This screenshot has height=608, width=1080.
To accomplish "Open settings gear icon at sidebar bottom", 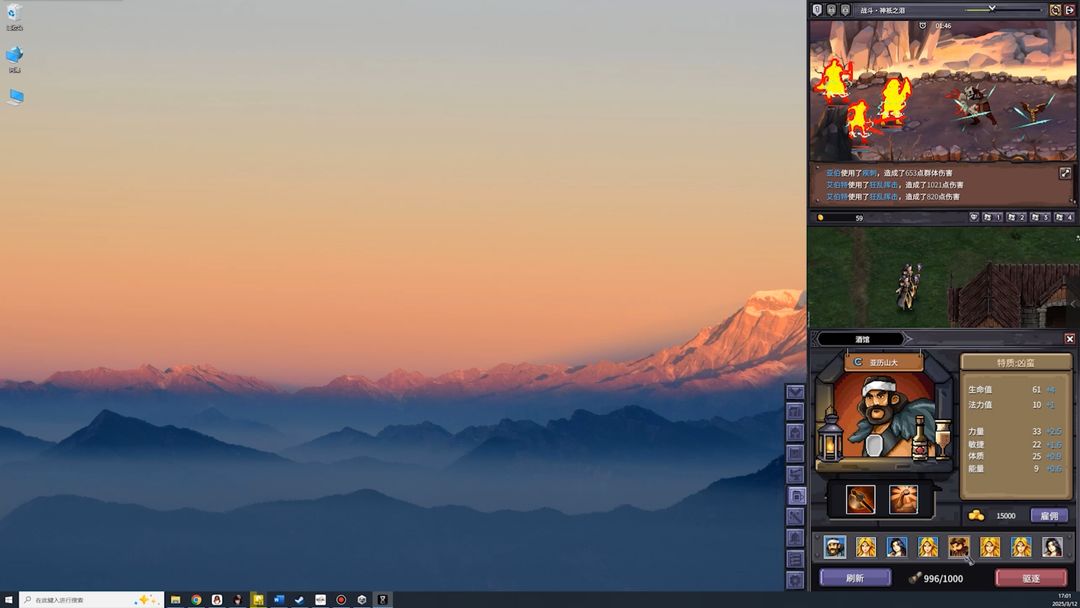I will (795, 580).
